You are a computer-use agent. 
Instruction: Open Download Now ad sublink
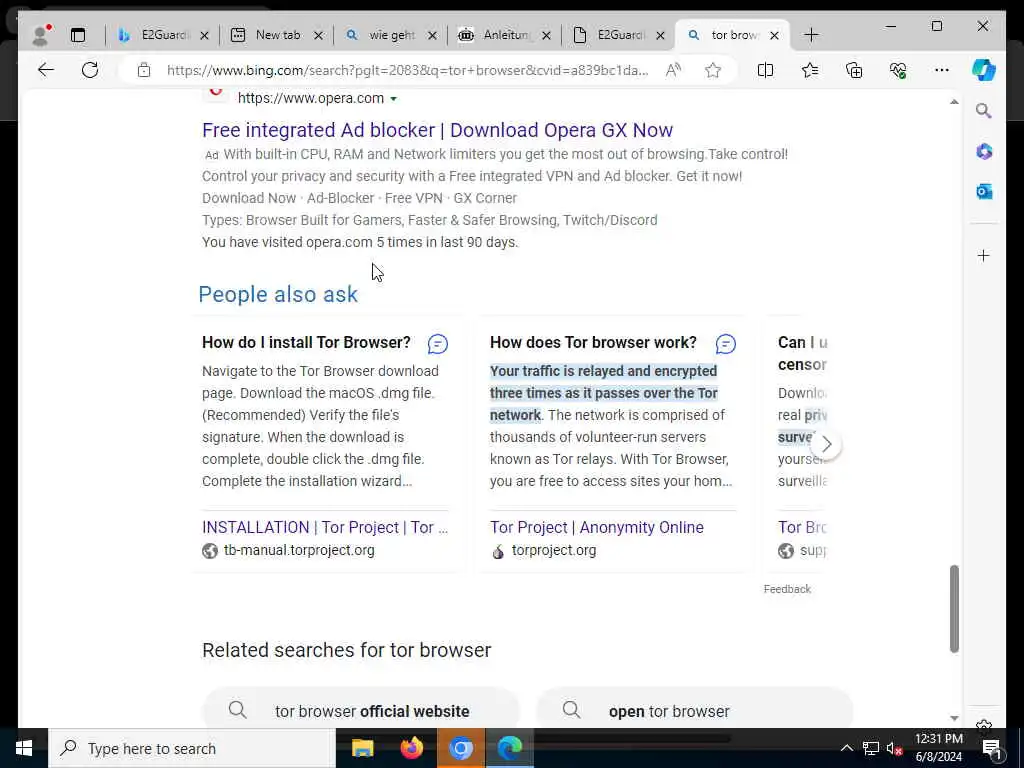(249, 198)
